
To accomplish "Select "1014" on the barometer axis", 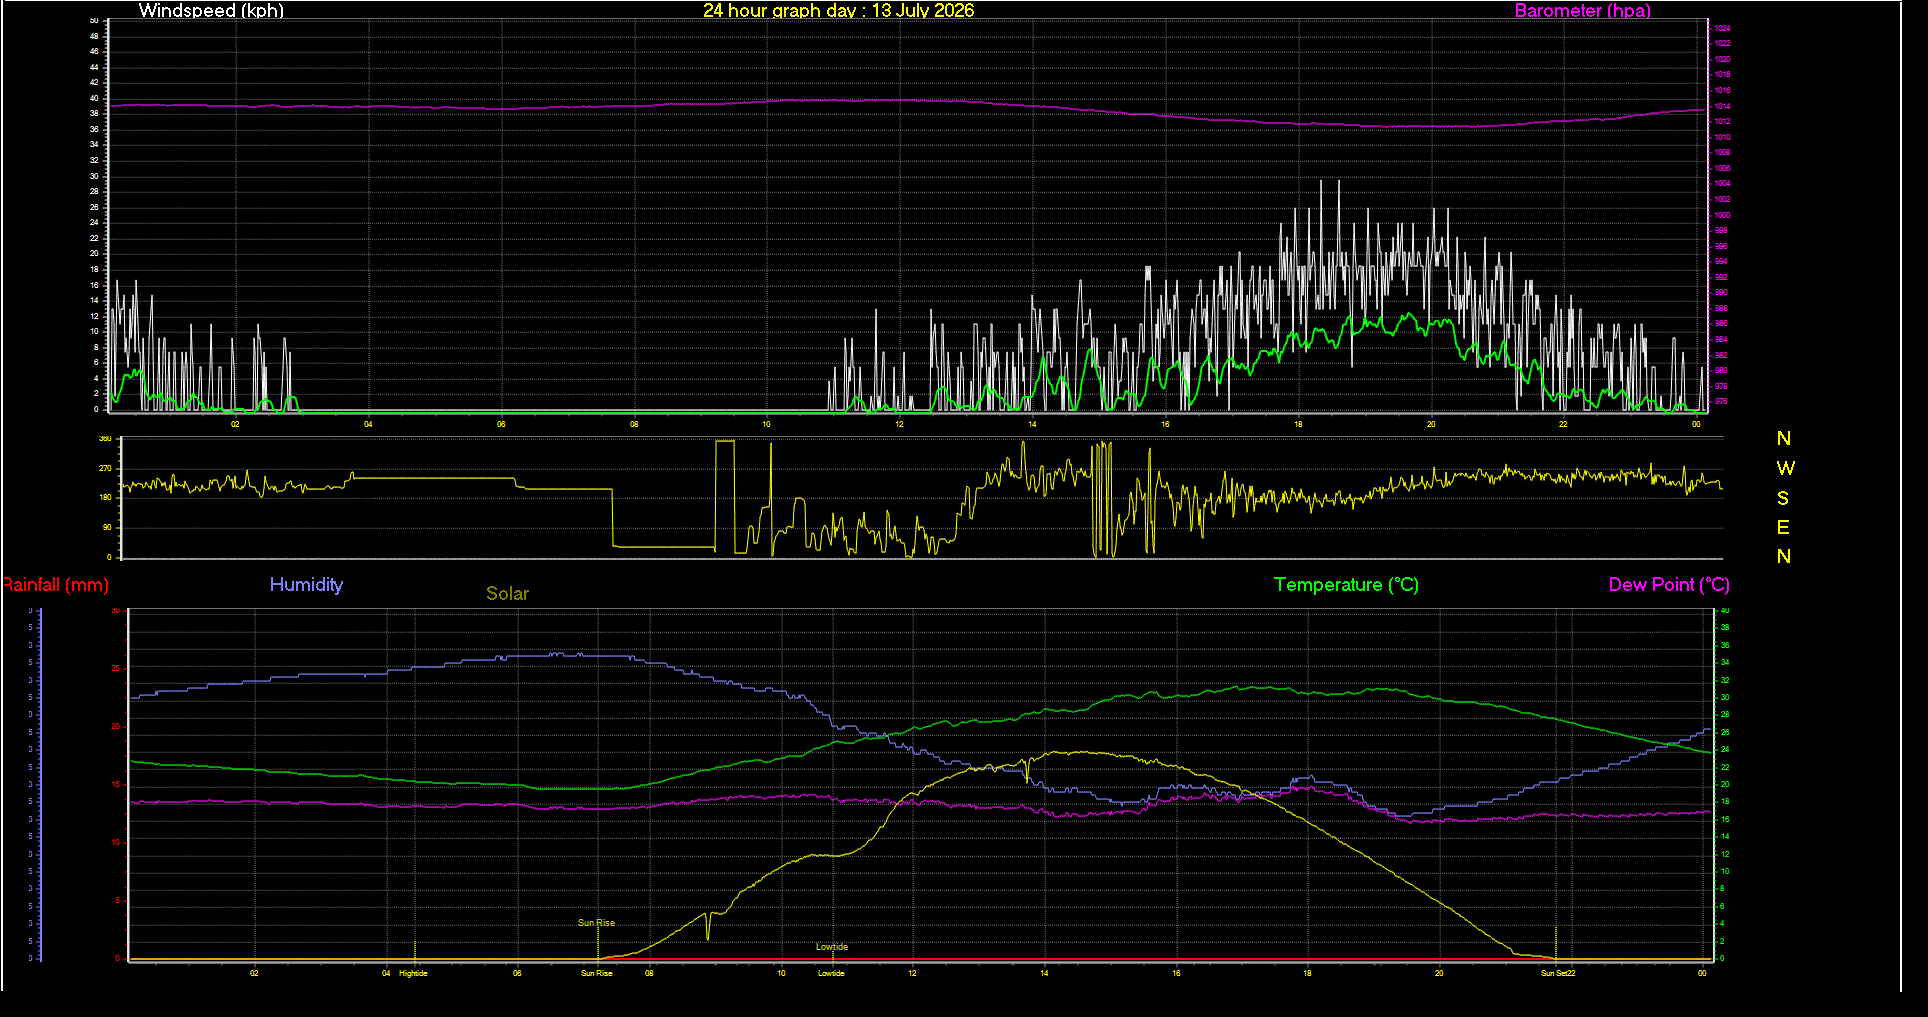I will click(1722, 106).
